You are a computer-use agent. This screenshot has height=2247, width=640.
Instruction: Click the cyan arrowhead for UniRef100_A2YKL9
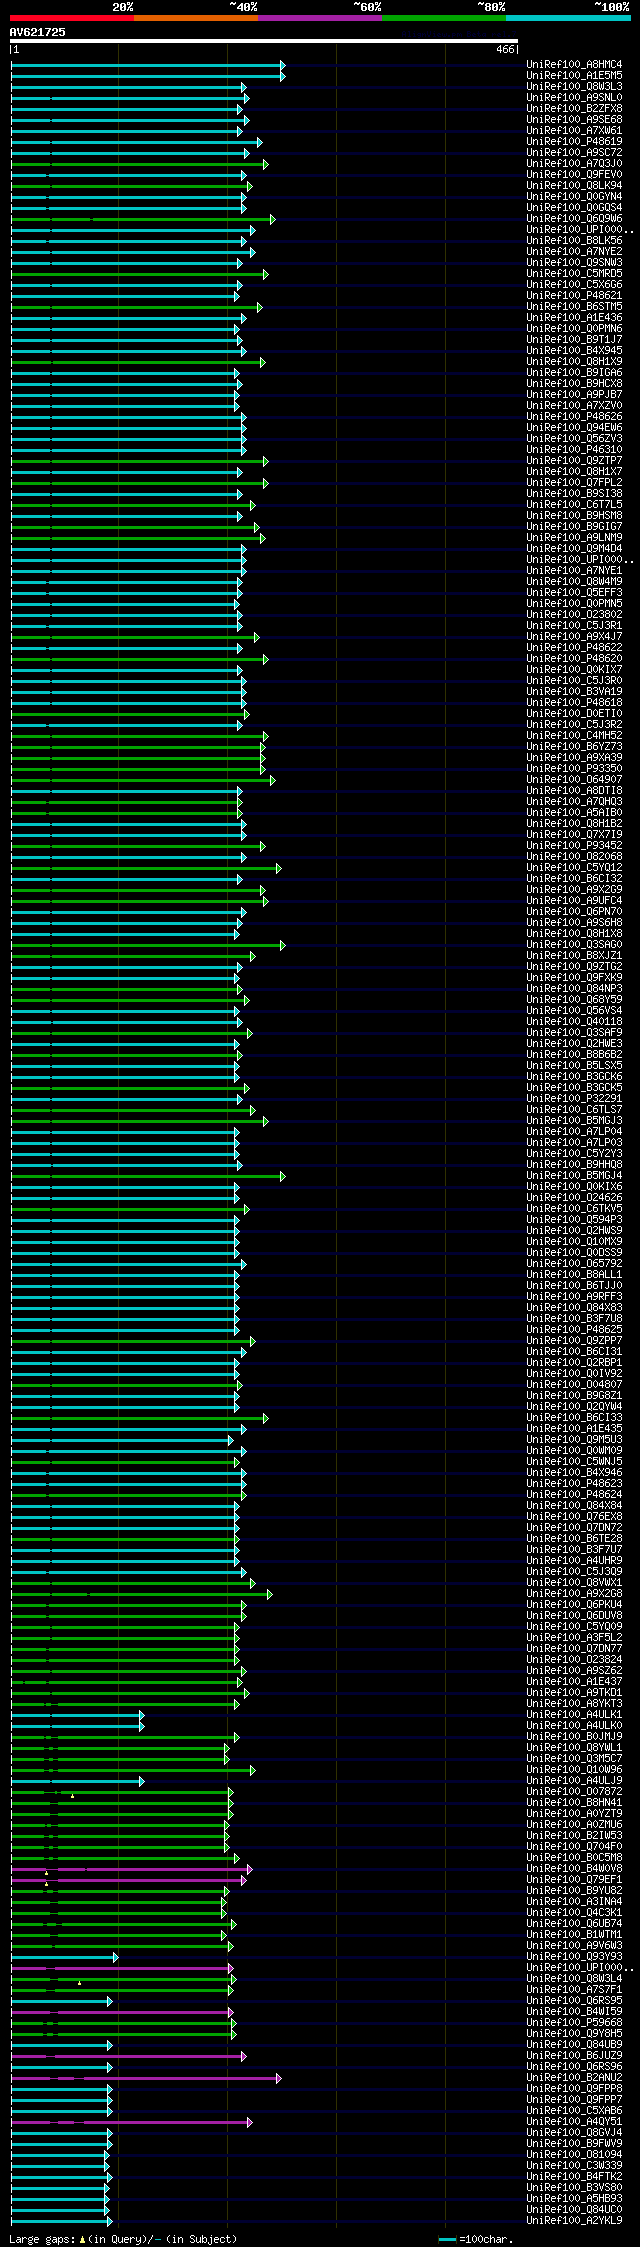109,2221
